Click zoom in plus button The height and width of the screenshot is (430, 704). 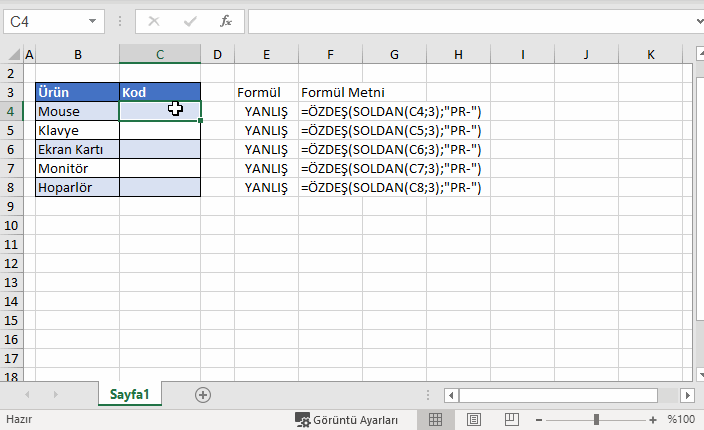pos(653,420)
